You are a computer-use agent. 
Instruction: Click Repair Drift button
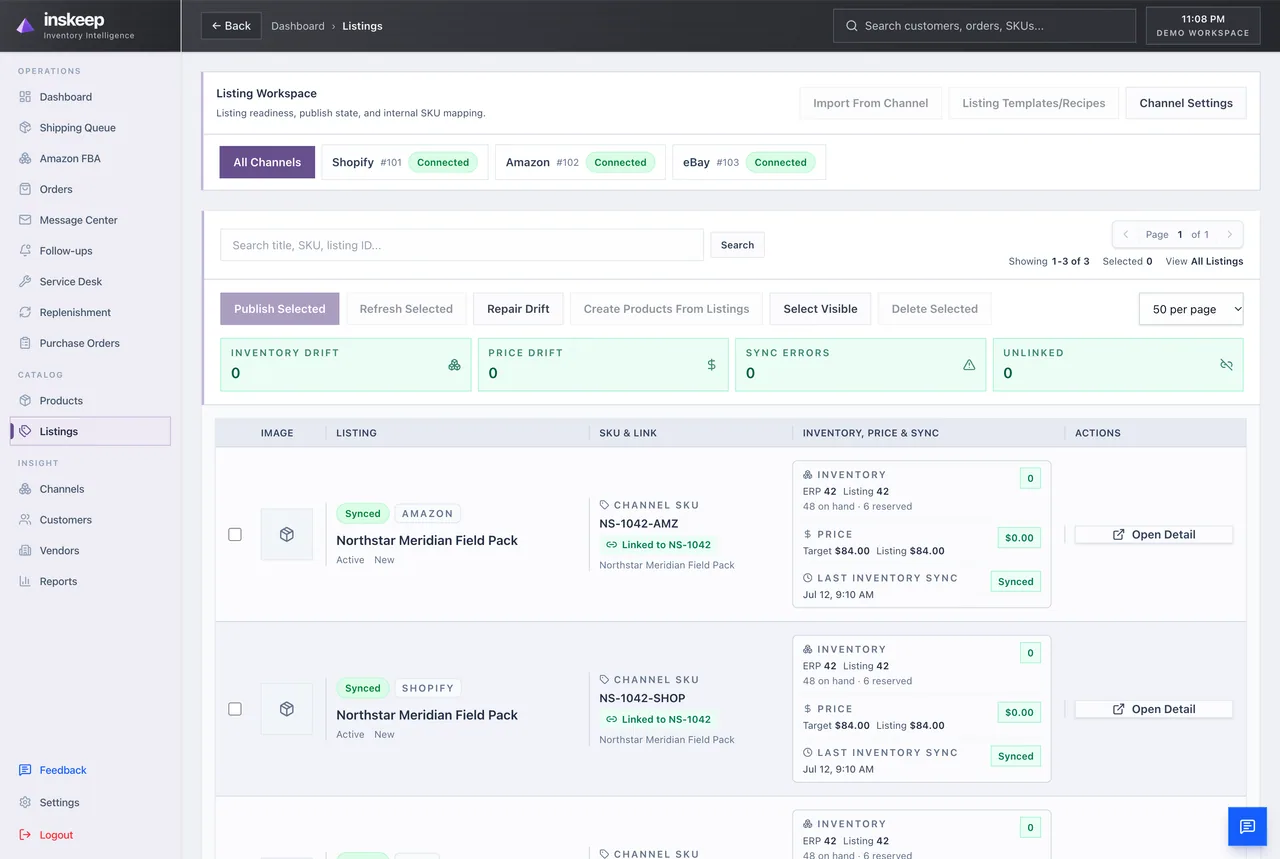[518, 309]
